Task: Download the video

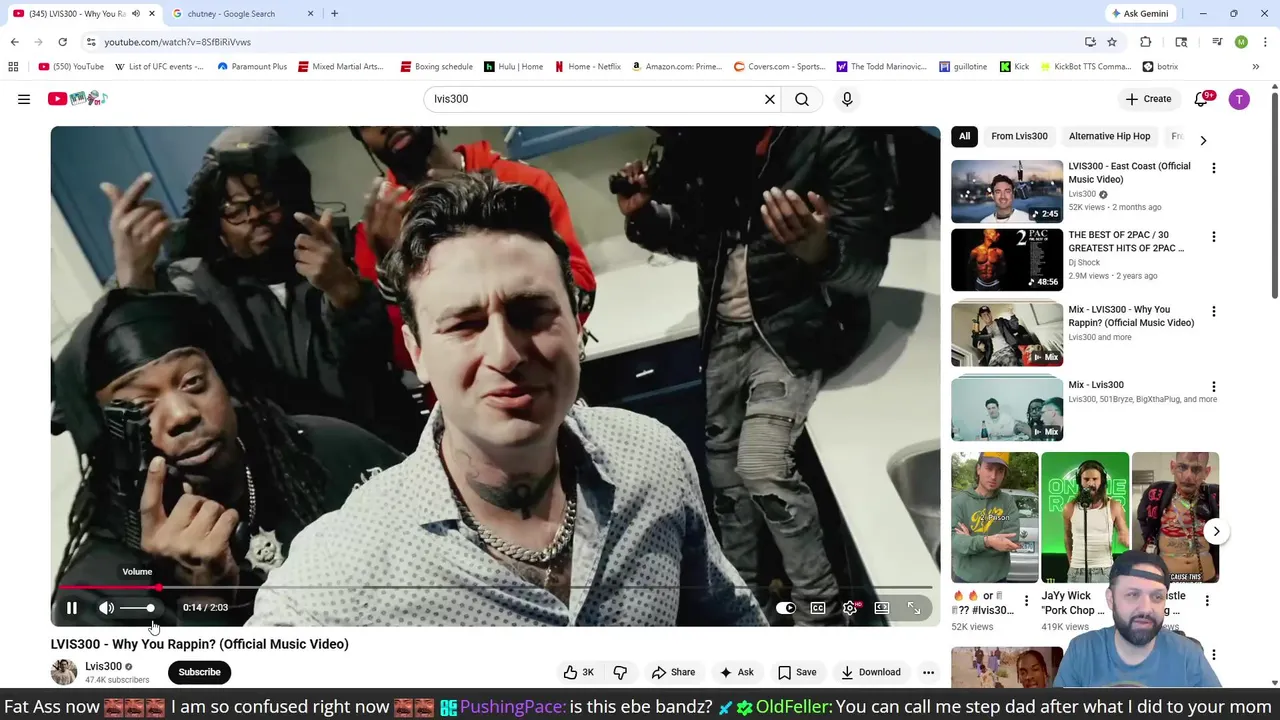Action: [871, 672]
